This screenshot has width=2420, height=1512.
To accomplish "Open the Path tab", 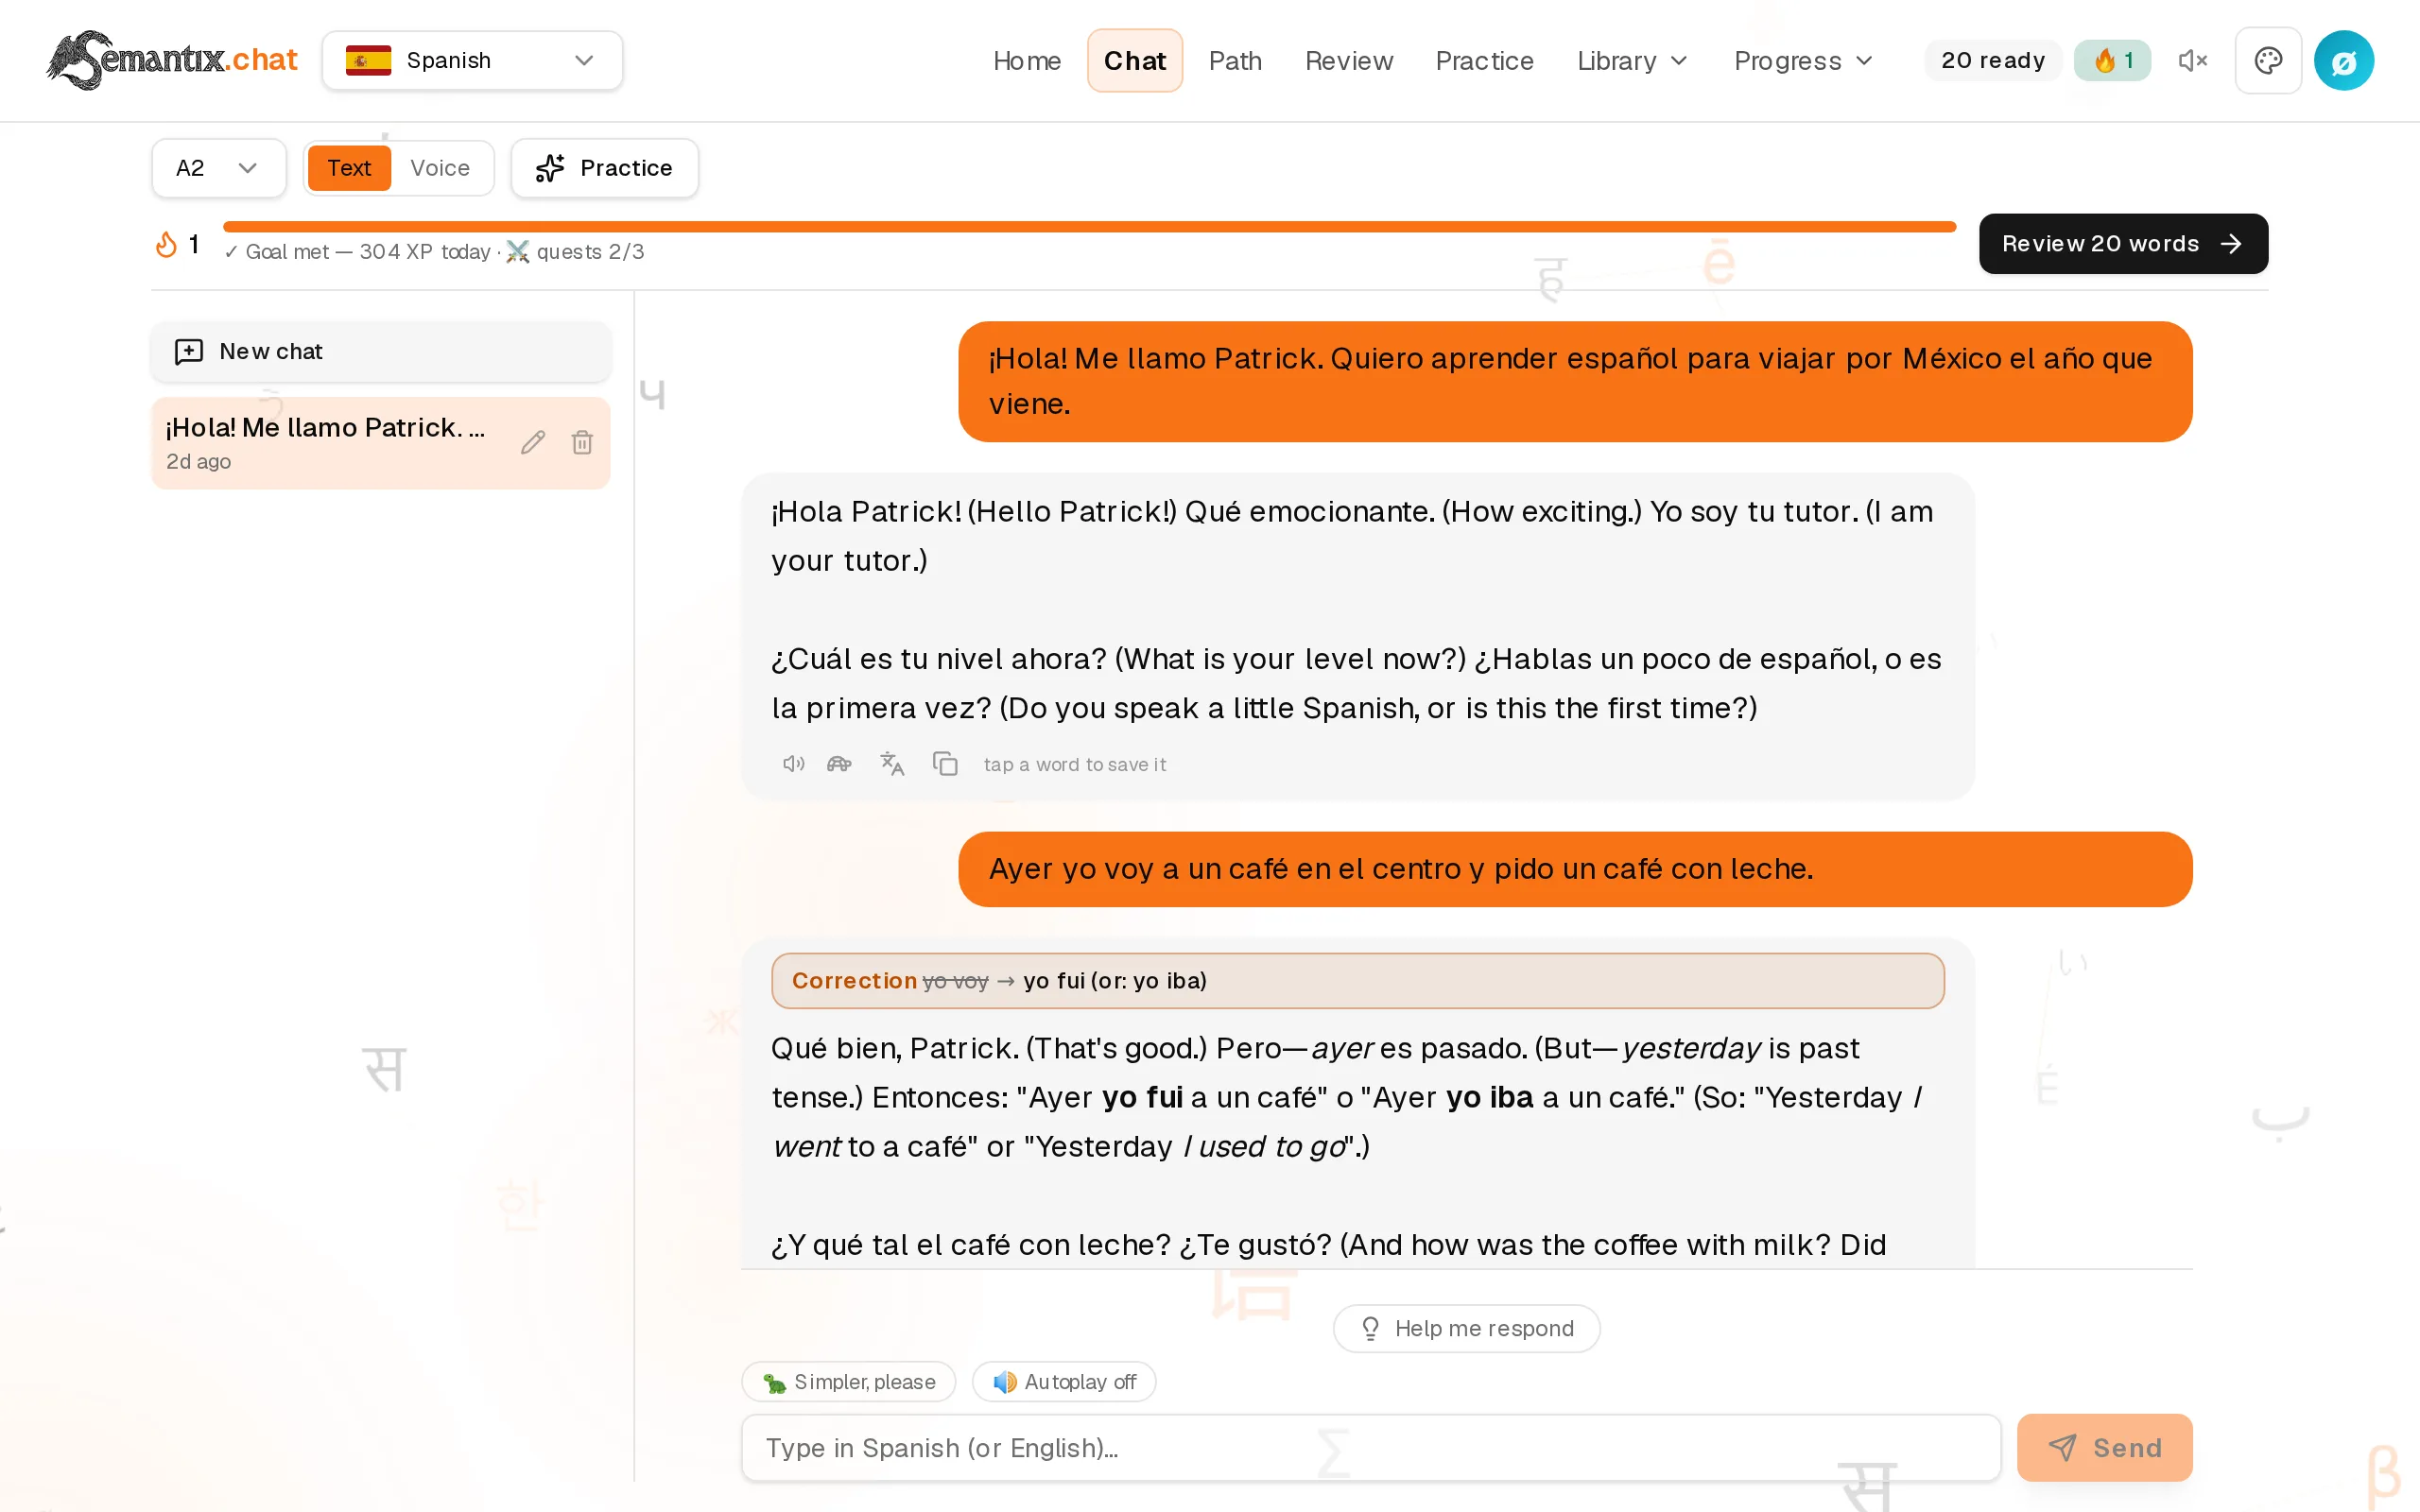I will tap(1235, 61).
